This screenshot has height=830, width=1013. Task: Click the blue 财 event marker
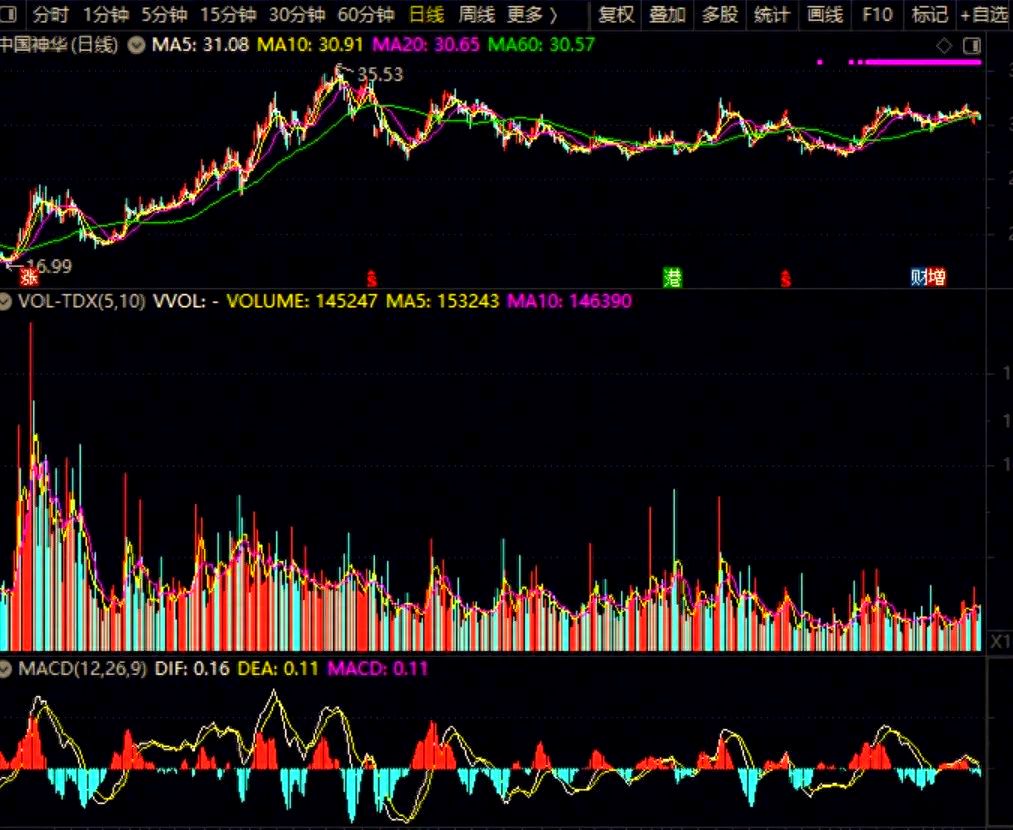(x=919, y=278)
